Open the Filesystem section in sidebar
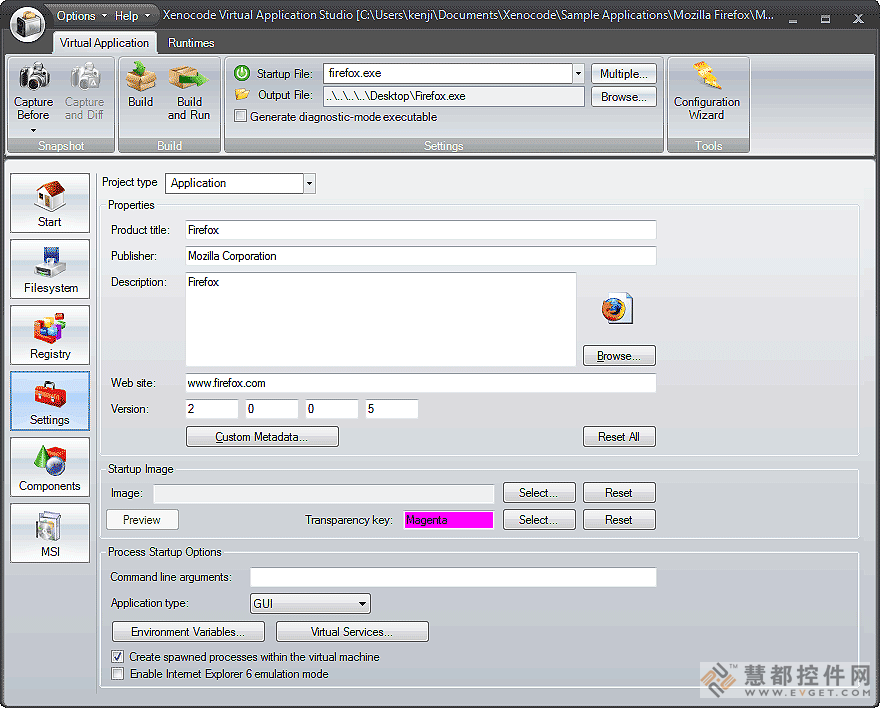The height and width of the screenshot is (708, 880). click(x=50, y=269)
